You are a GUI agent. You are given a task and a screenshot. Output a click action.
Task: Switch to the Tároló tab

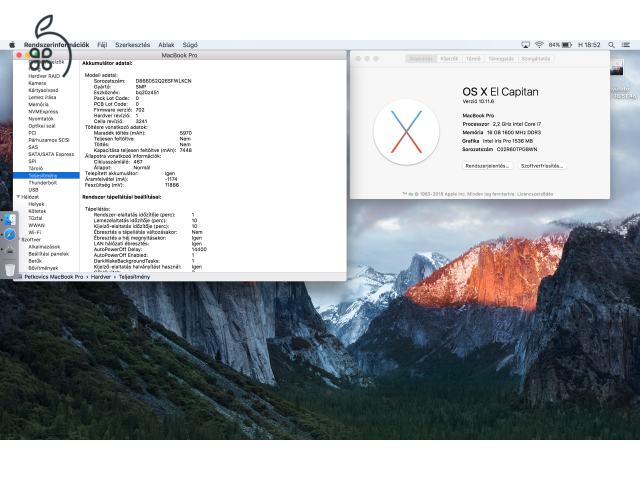coord(473,59)
